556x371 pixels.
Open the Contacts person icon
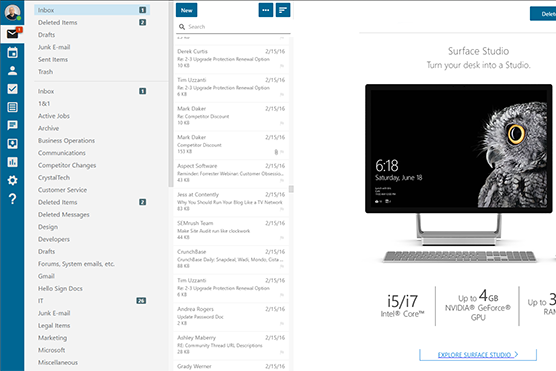pos(12,71)
